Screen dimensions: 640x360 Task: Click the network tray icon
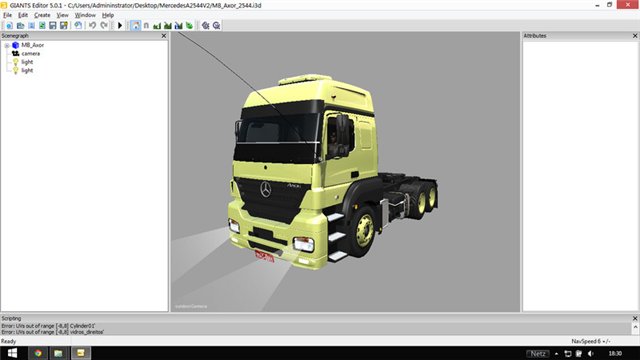(x=568, y=353)
